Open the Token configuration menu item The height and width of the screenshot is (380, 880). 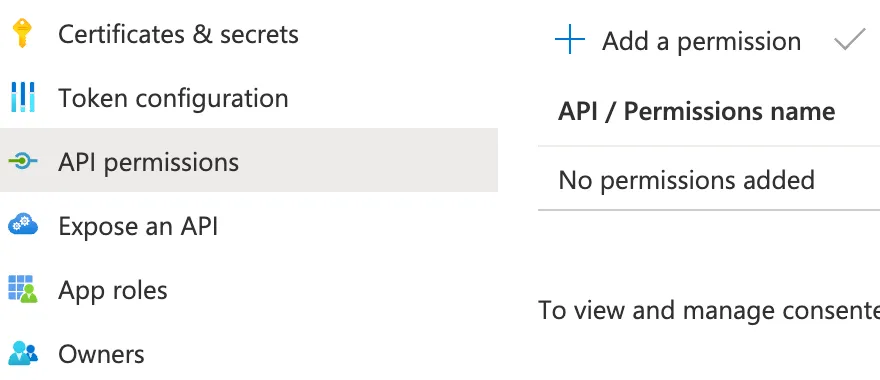[x=173, y=98]
